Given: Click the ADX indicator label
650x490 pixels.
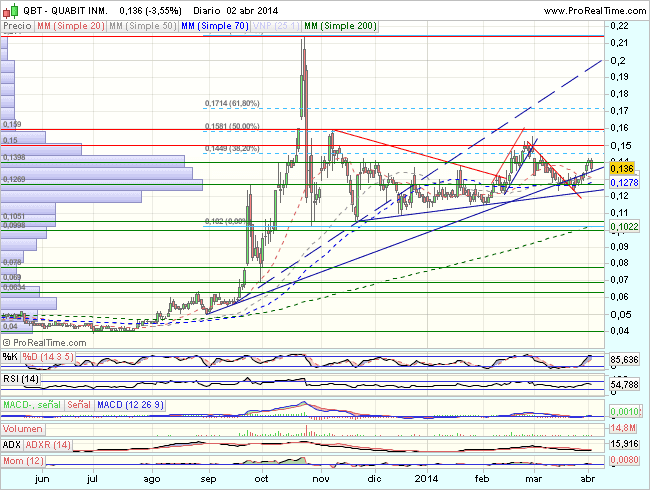Looking at the screenshot, I should point(12,445).
